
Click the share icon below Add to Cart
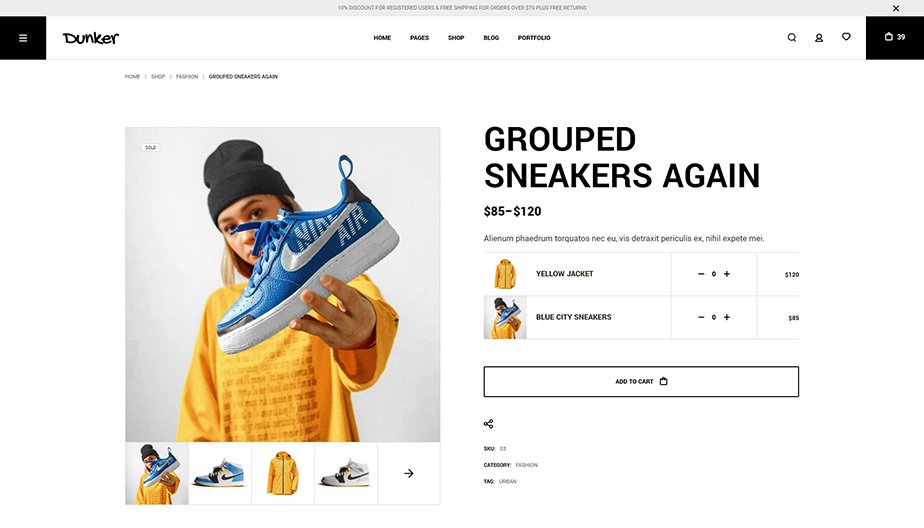(489, 424)
